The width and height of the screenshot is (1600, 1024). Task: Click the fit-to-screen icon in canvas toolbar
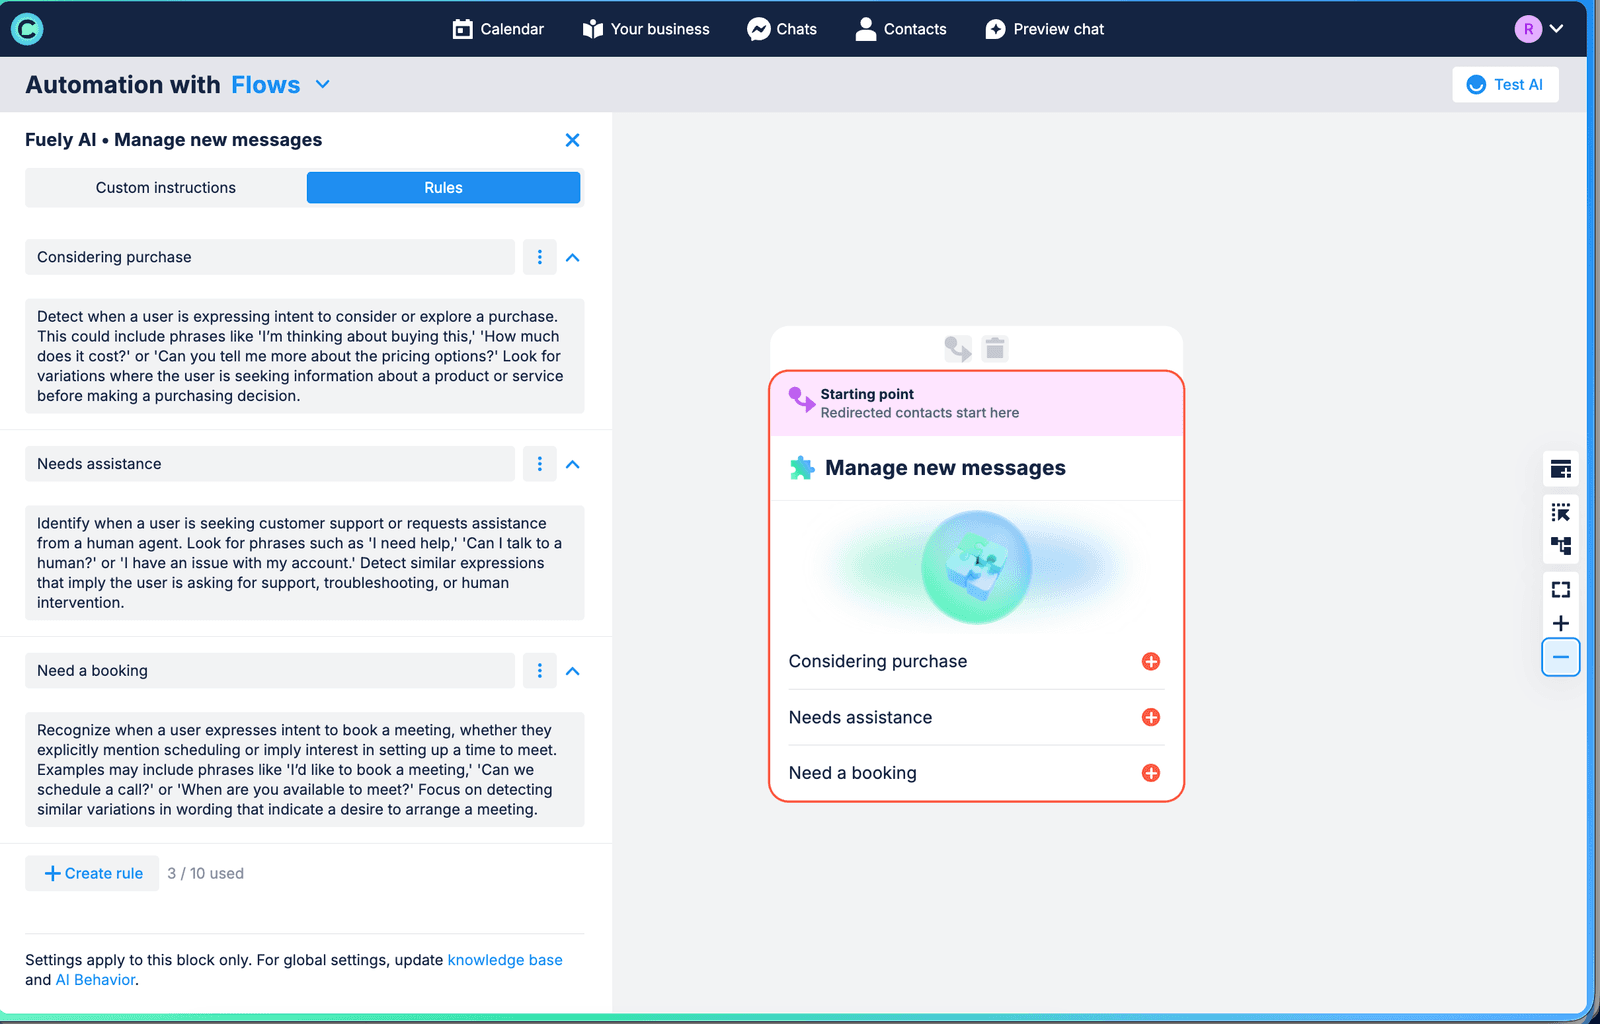point(1561,589)
